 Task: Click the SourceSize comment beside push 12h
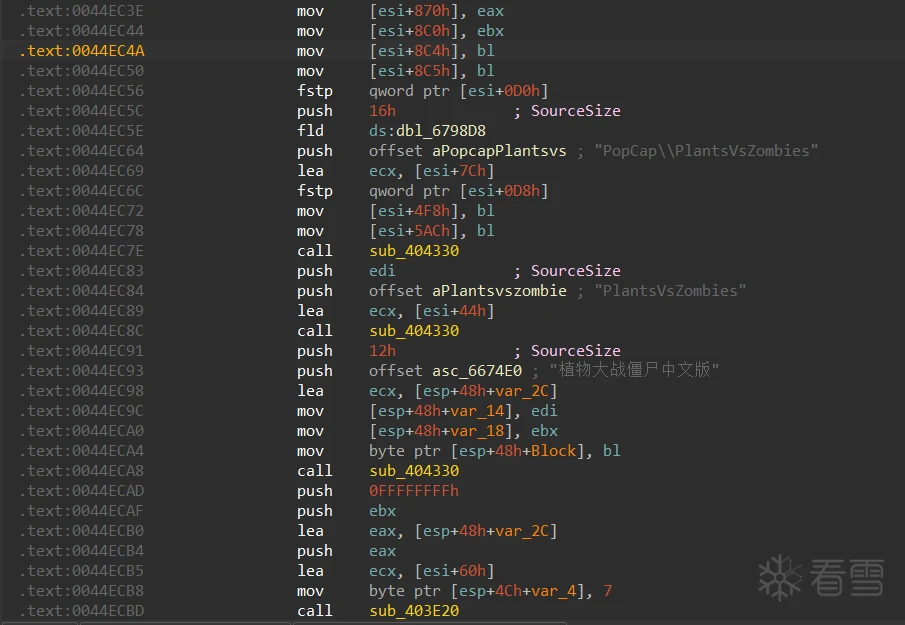point(575,351)
